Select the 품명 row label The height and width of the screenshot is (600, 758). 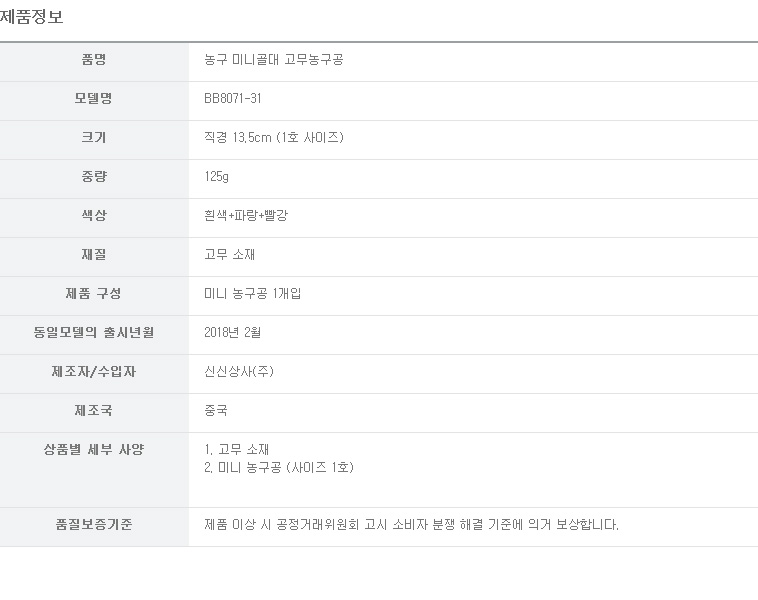pos(94,59)
